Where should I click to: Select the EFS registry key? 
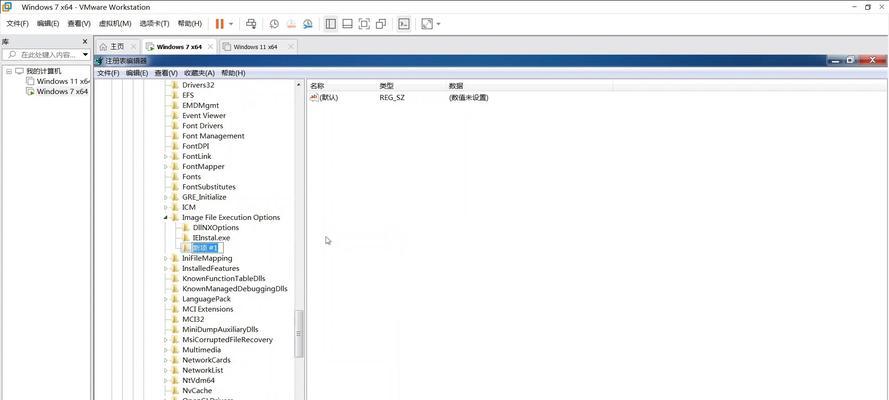click(188, 95)
